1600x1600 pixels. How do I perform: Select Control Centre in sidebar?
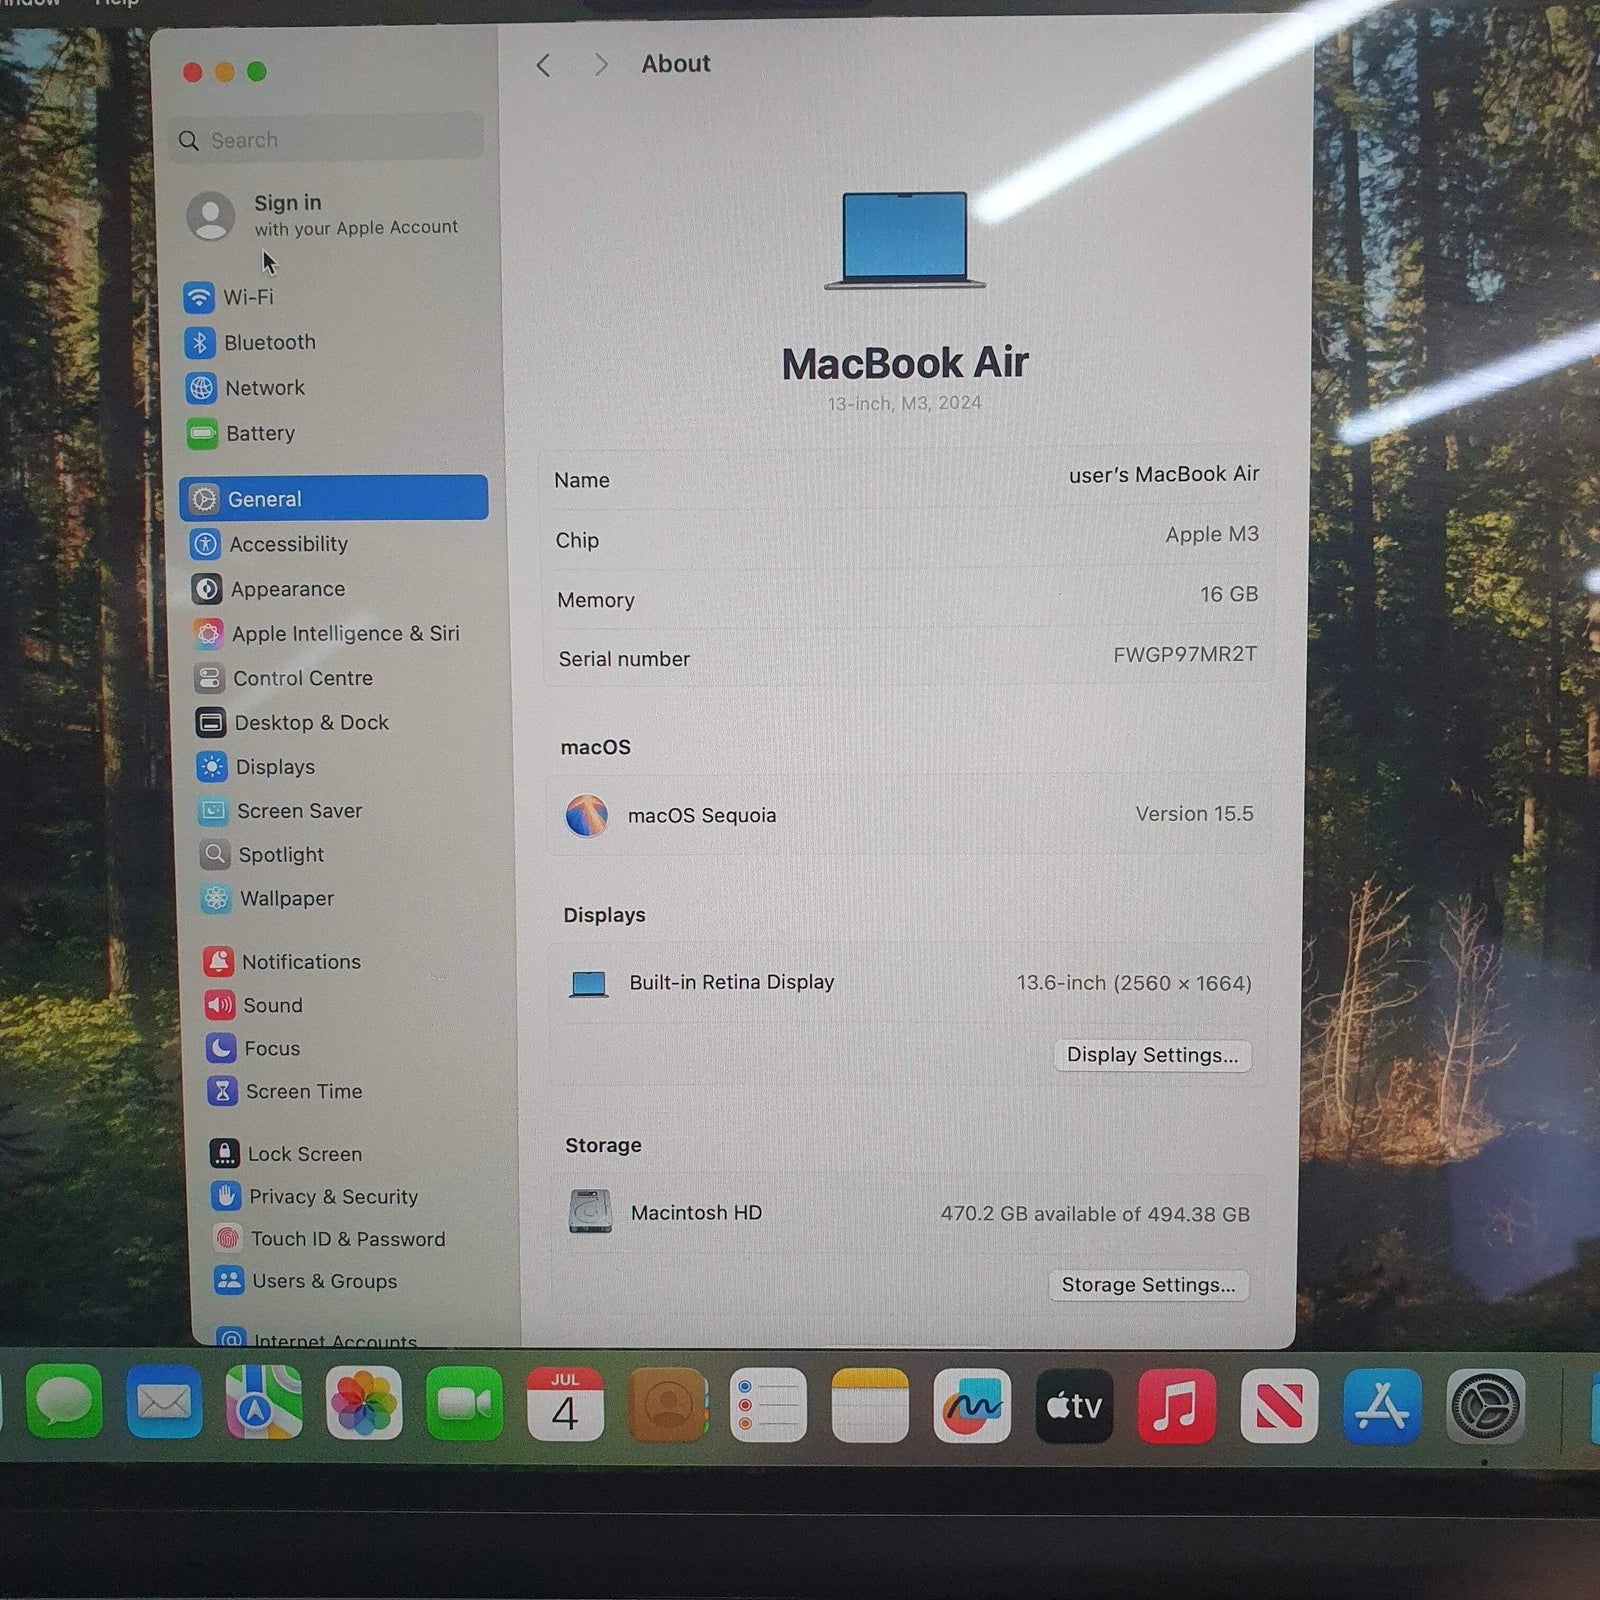[302, 678]
